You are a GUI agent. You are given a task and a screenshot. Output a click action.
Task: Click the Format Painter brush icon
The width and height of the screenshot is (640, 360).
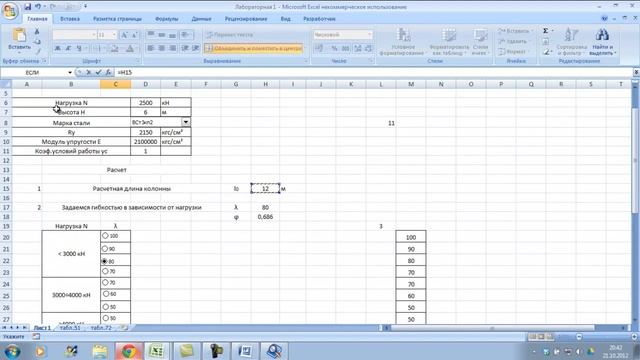pos(38,51)
